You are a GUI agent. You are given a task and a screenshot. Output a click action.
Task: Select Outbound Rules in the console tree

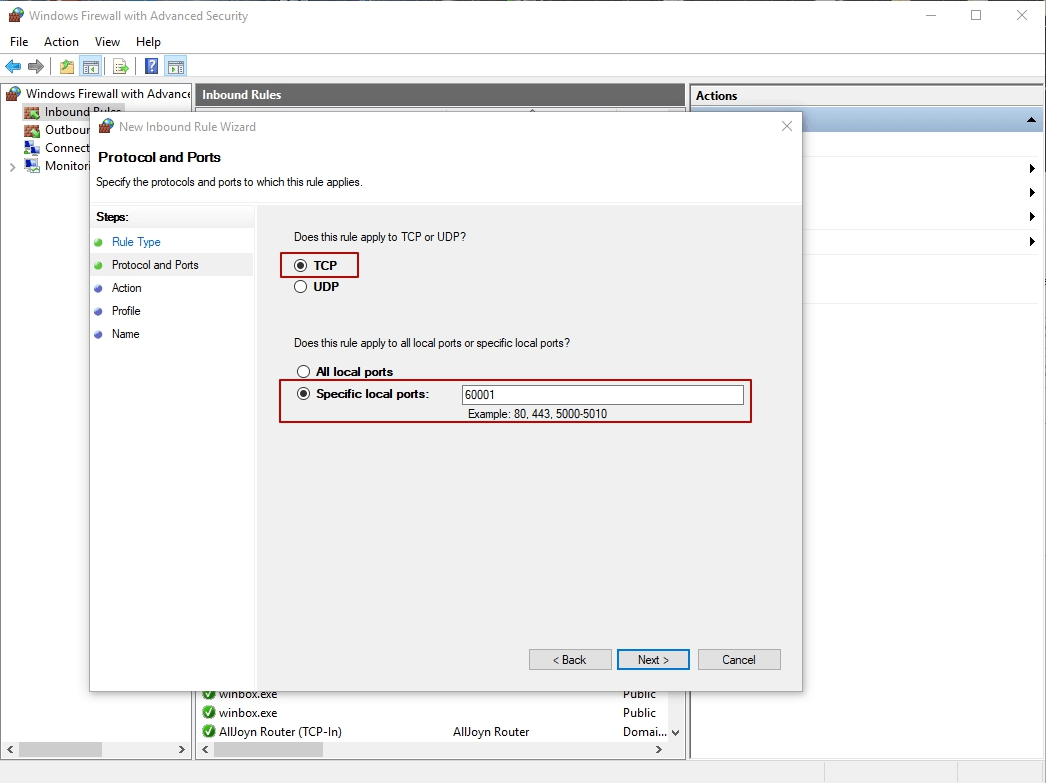pos(67,129)
